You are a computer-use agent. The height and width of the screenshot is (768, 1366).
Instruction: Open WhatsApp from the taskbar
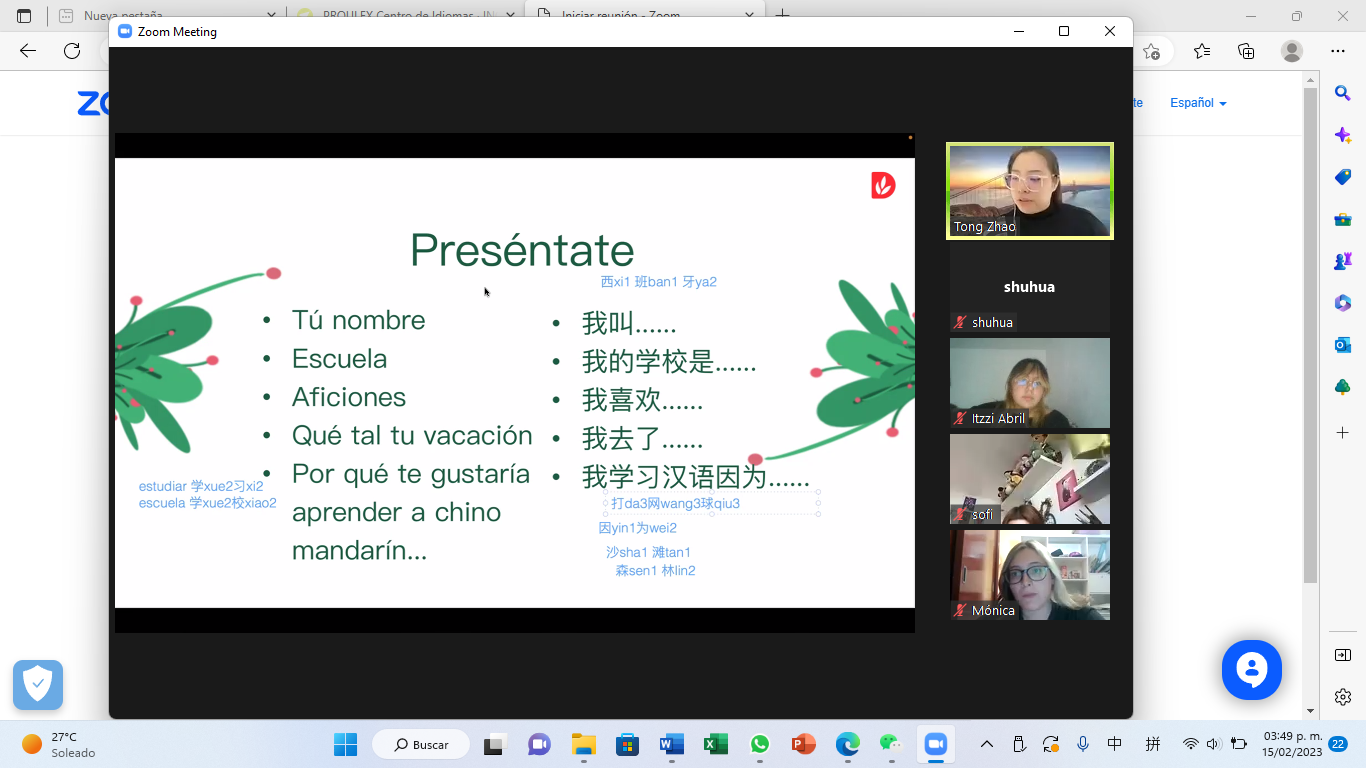760,744
